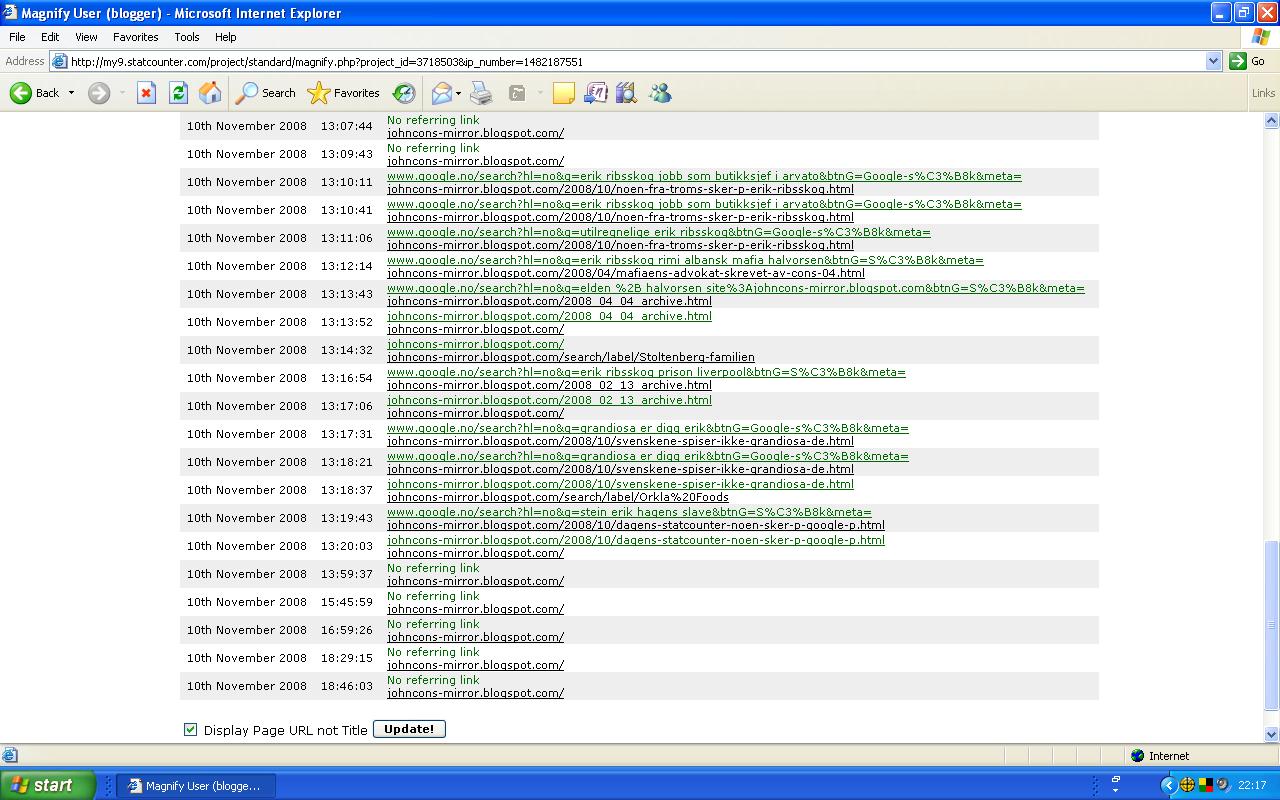Click the Send to OneNote toolbar icon

tap(595, 93)
